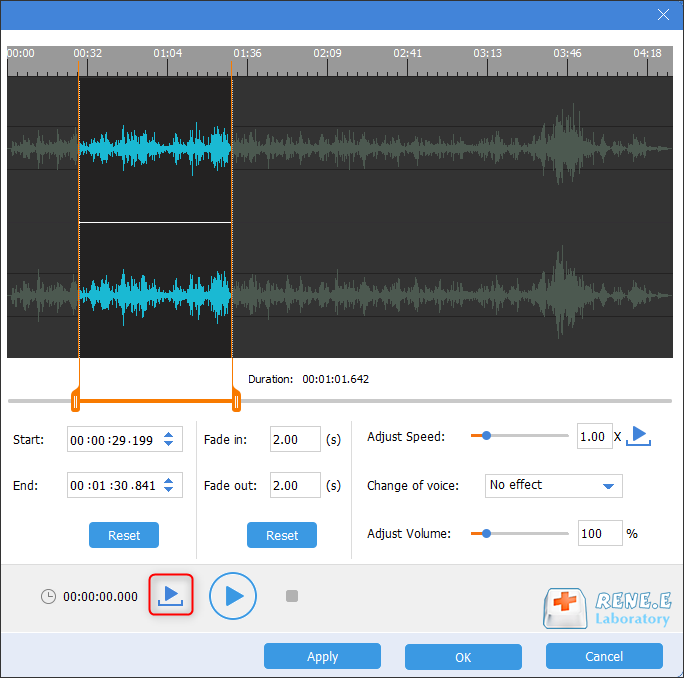Viewport: 684px width, 678px height.
Task: Close the dialog with the X button
Action: (663, 14)
